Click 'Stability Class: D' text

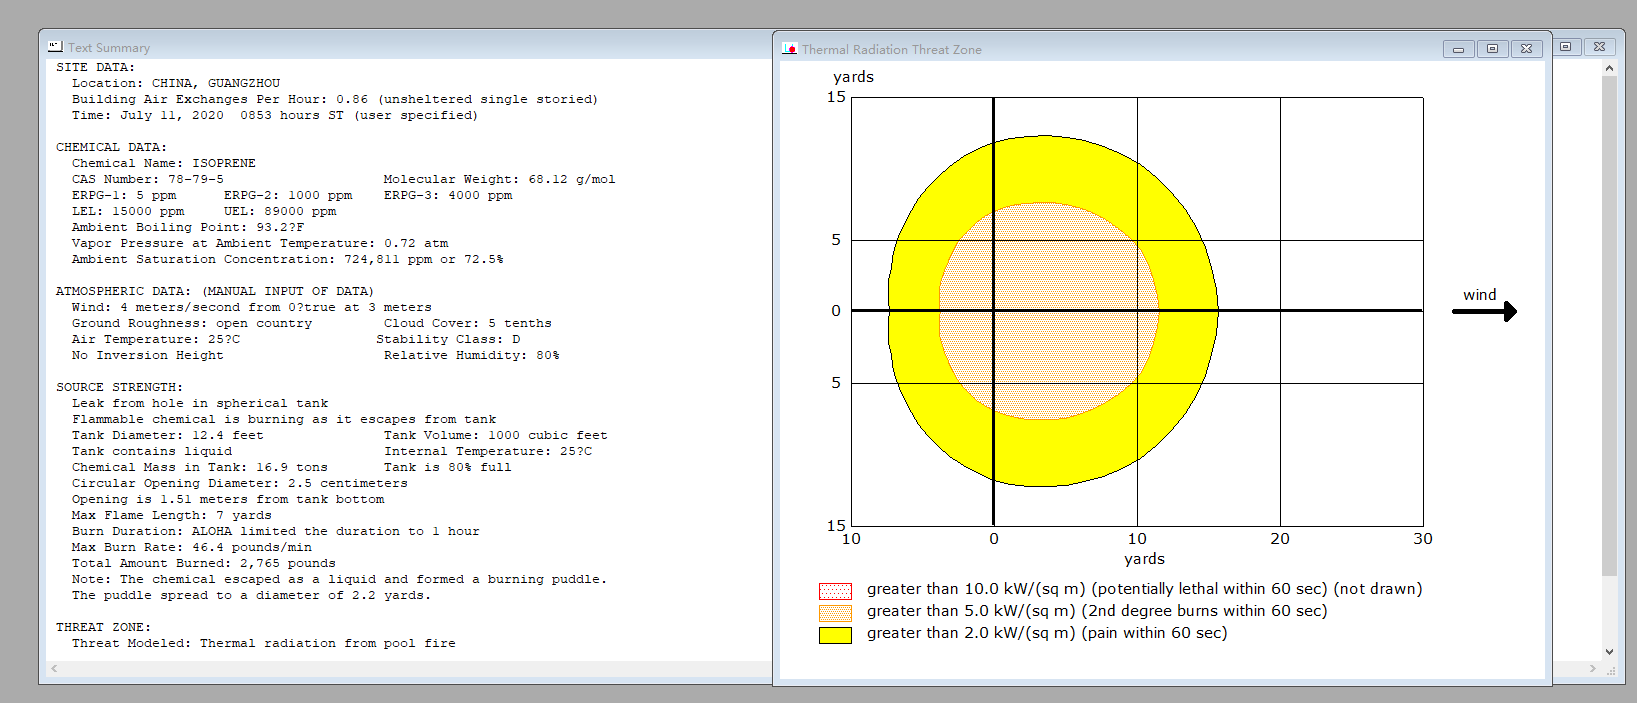[448, 339]
